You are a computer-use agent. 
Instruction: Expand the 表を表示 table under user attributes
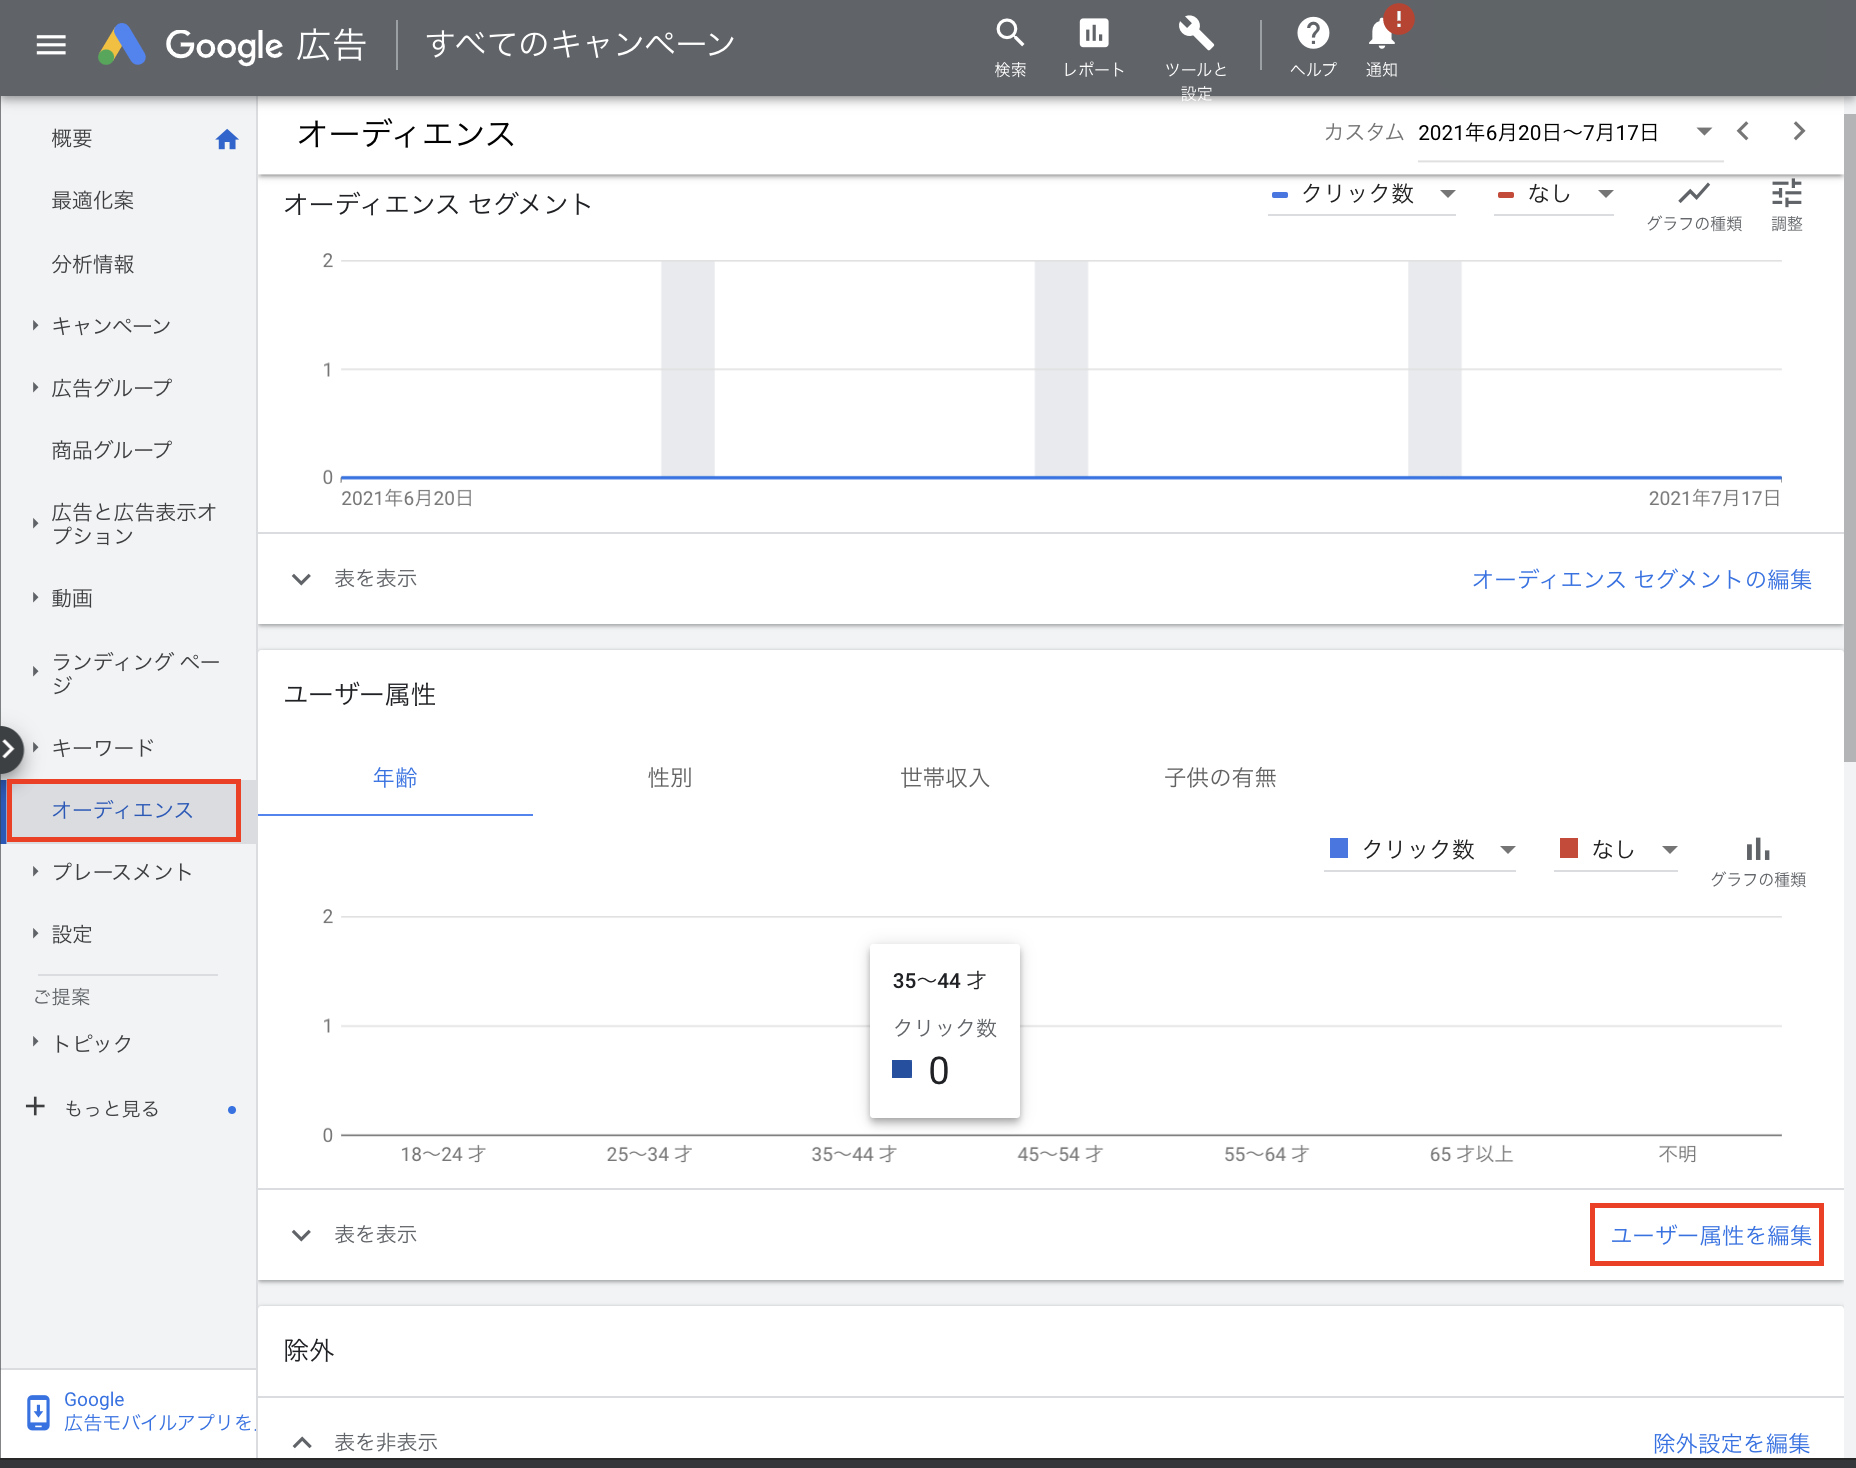coord(375,1234)
